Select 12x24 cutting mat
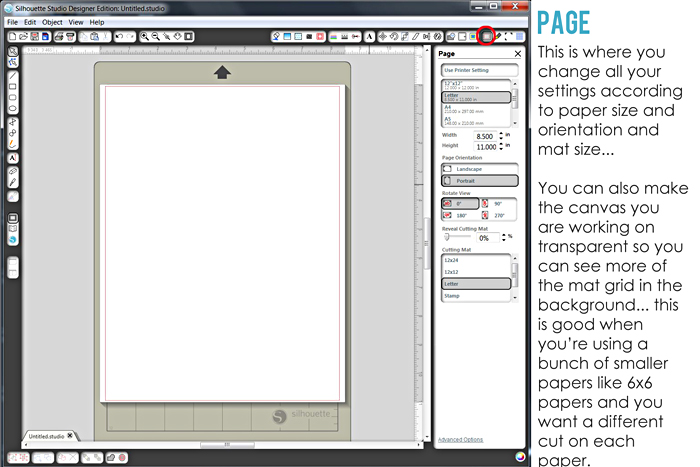The width and height of the screenshot is (700, 467). point(476,260)
